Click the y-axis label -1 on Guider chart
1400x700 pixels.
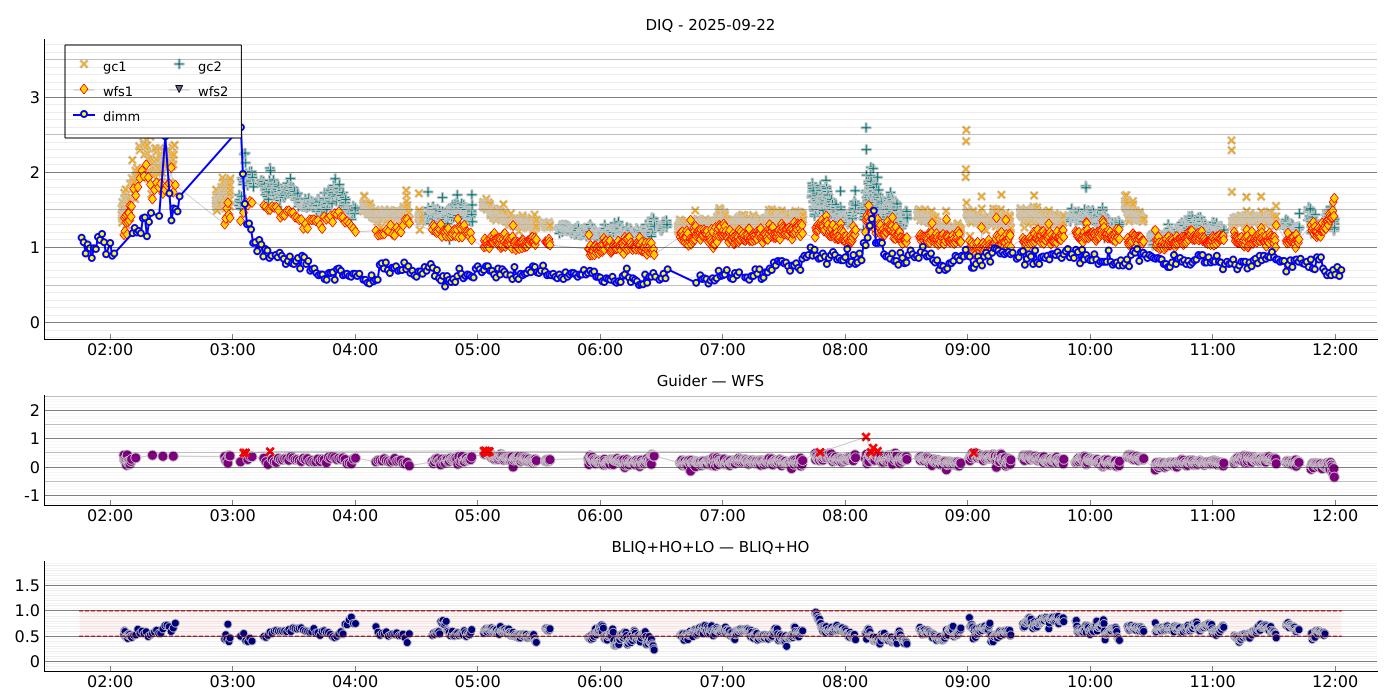click(x=31, y=496)
